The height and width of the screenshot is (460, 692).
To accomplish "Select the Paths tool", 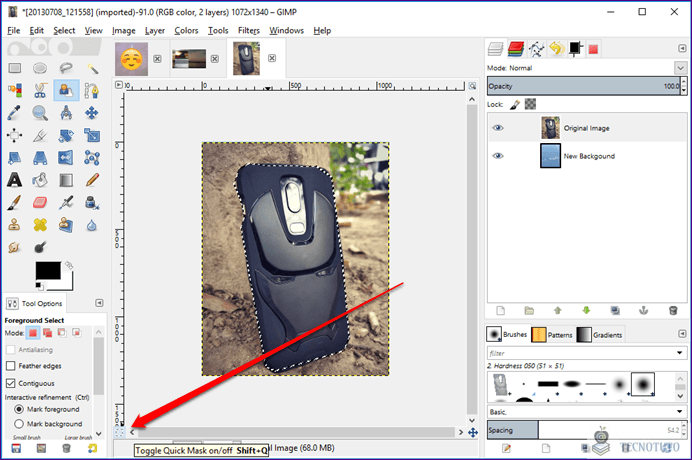I will [92, 90].
